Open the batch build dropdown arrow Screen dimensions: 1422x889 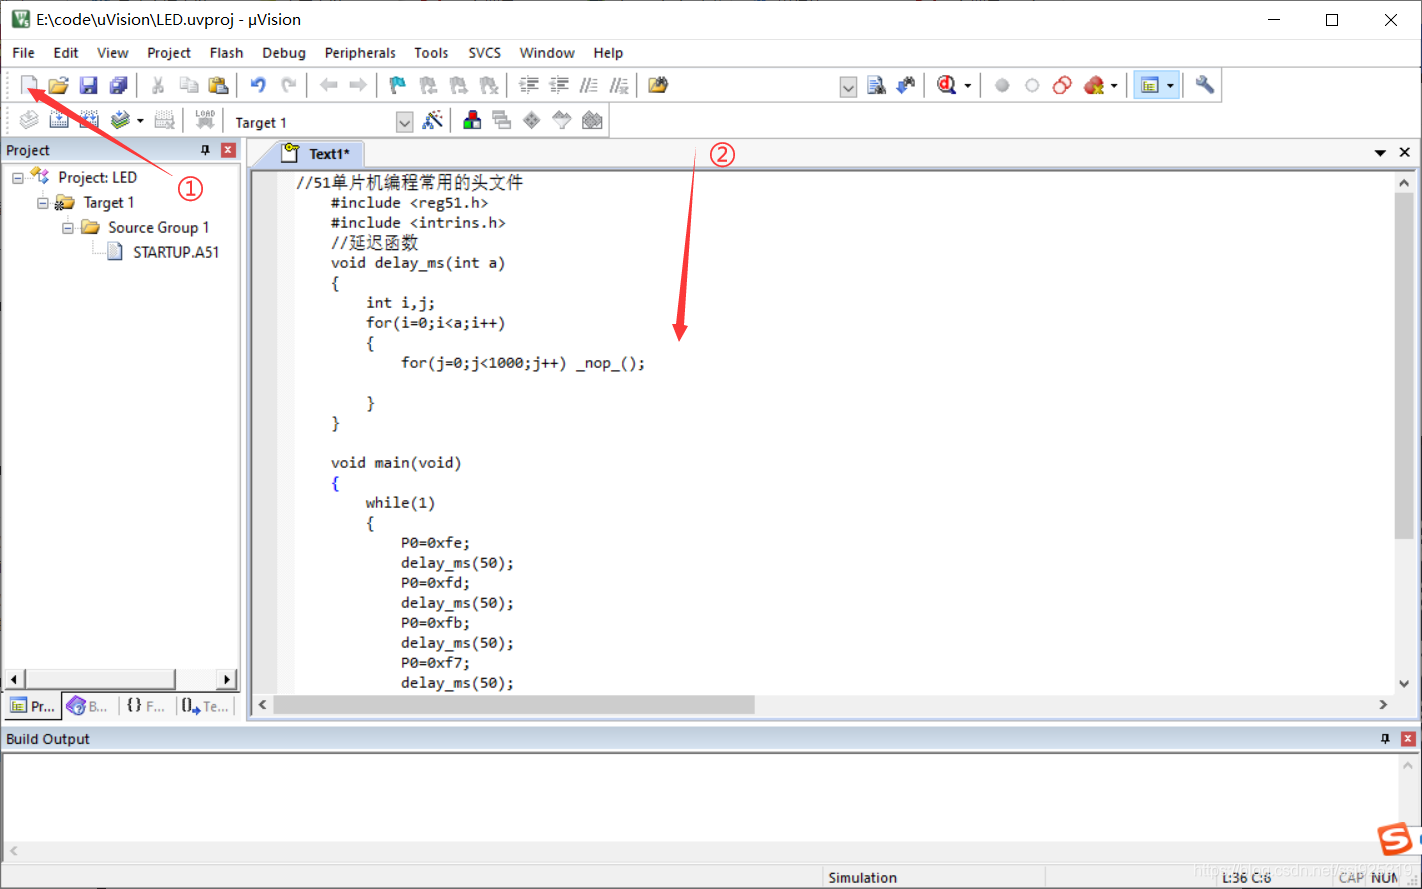tap(140, 121)
